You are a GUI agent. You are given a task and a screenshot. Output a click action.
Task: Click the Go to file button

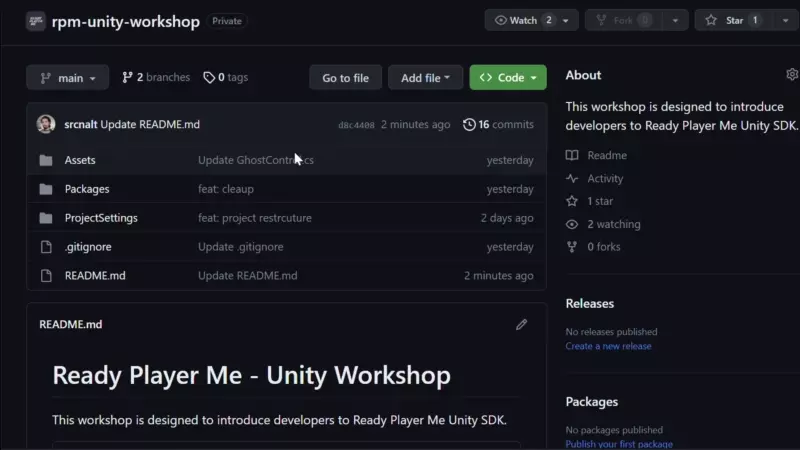(345, 78)
